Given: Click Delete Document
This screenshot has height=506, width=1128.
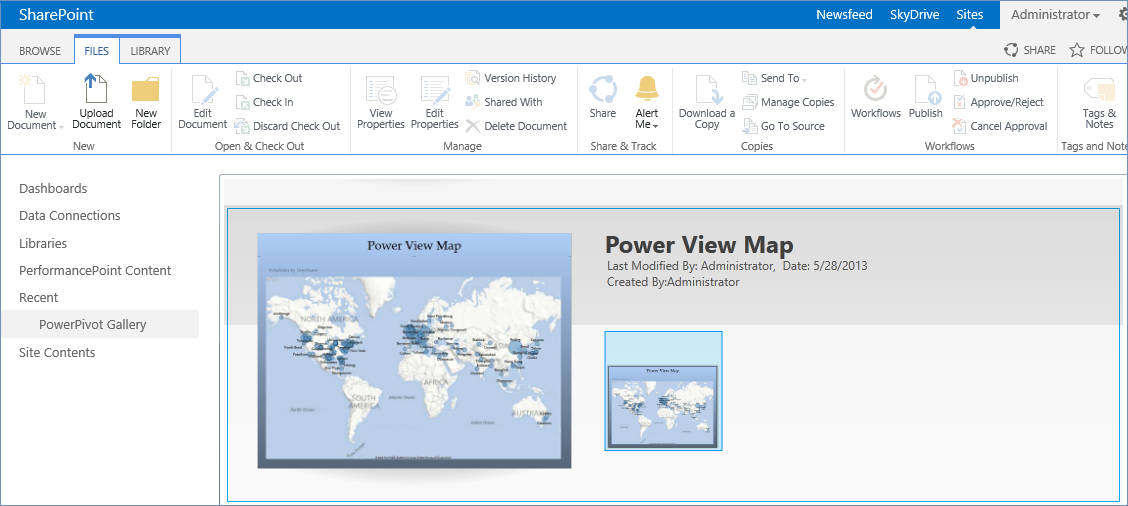Looking at the screenshot, I should (x=517, y=126).
